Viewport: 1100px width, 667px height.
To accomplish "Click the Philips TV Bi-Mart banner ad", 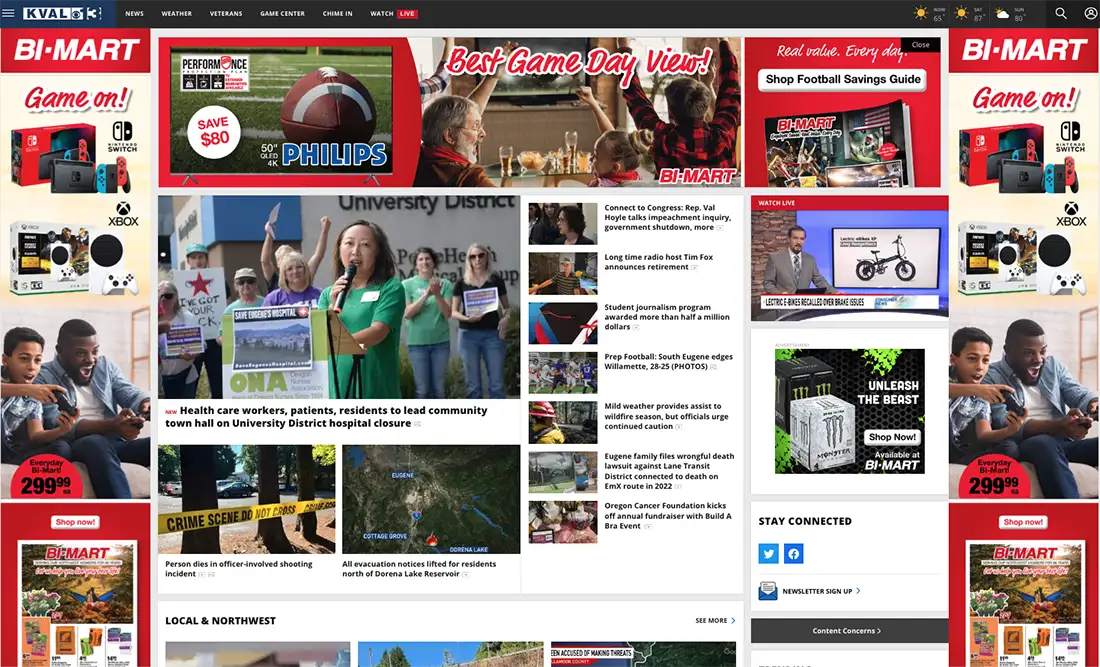I will tap(449, 112).
